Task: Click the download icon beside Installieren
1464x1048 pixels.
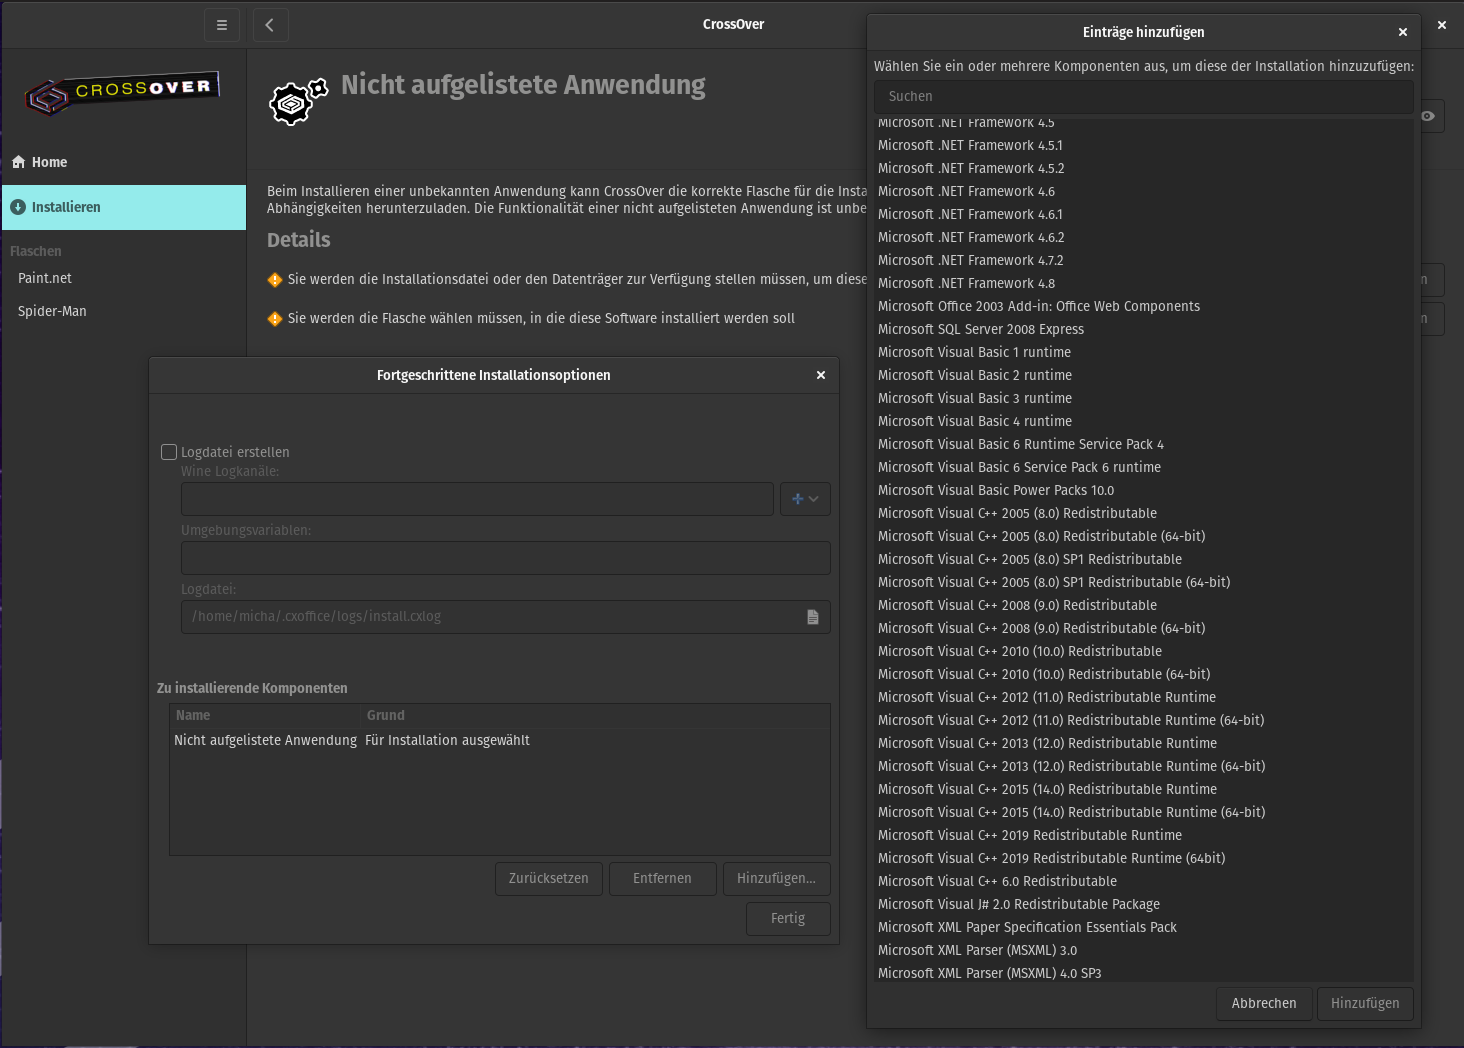Action: [x=18, y=207]
